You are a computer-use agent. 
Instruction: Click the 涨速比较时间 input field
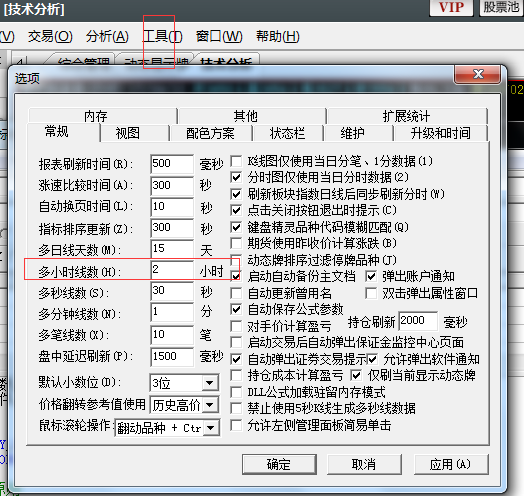point(172,185)
